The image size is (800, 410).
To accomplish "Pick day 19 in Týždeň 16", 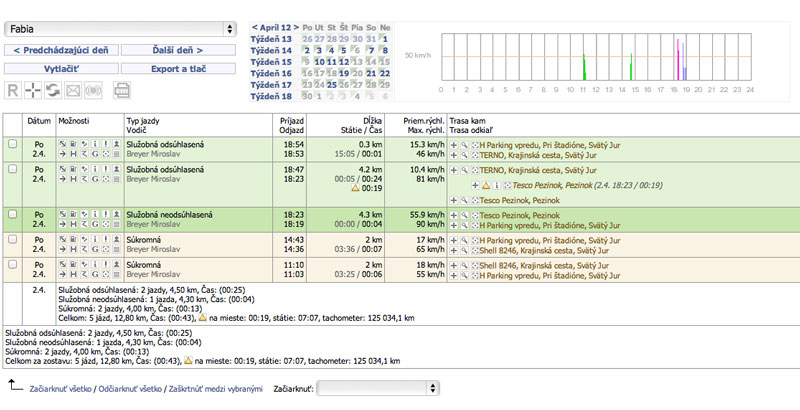I will click(344, 73).
